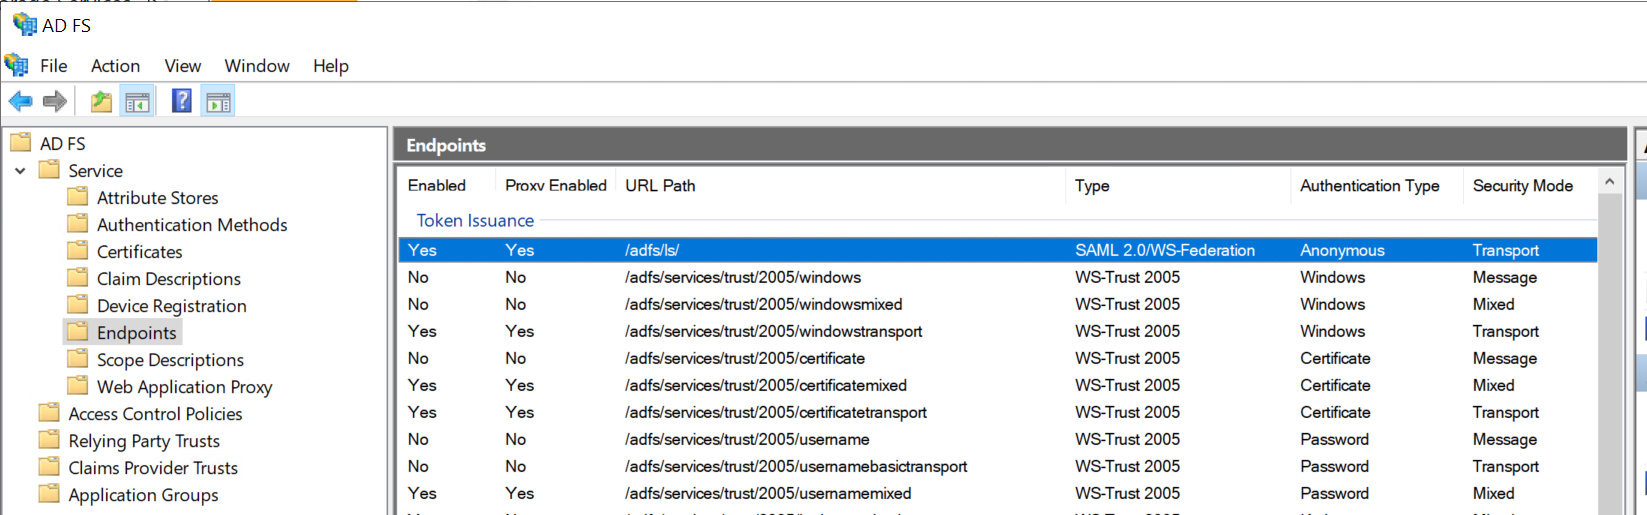Select the usernamemixed endpoint URL
This screenshot has width=1647, height=515.
[768, 493]
